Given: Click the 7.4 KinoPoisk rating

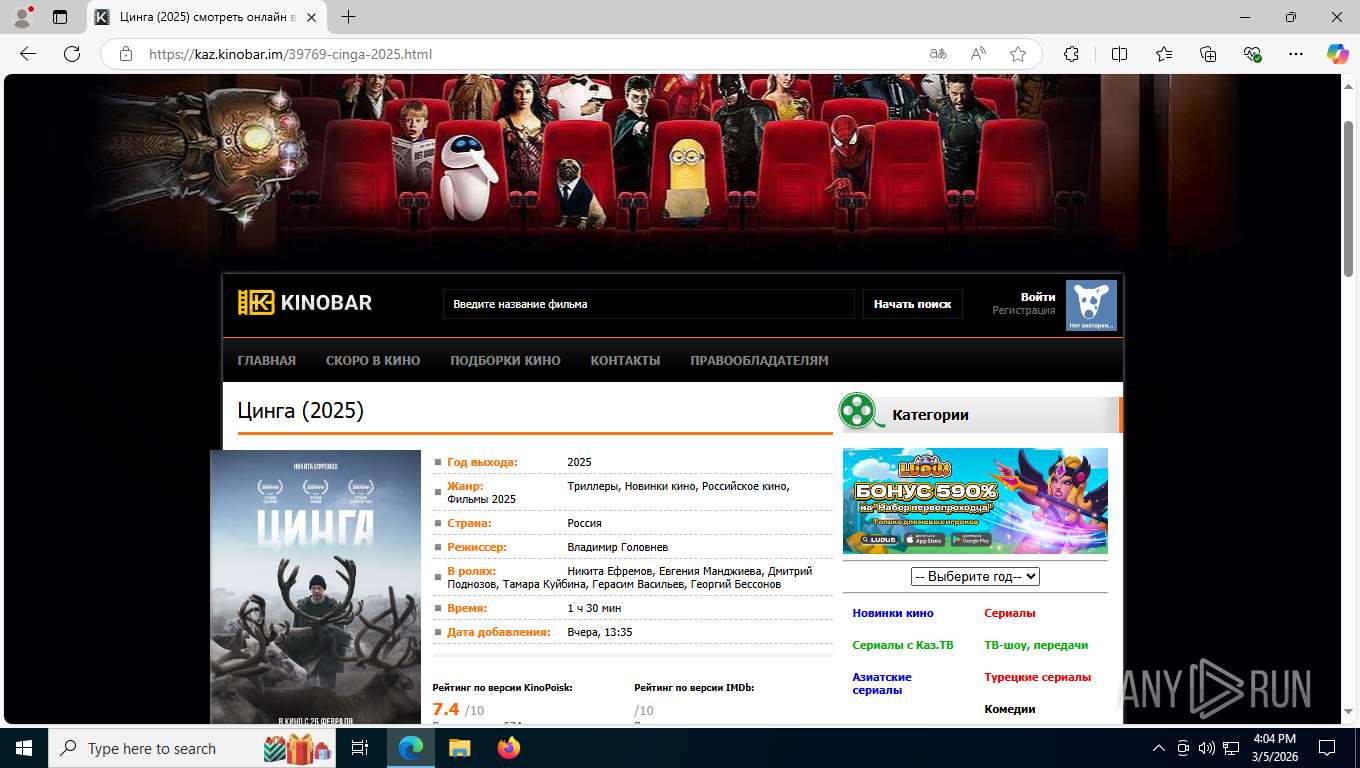Looking at the screenshot, I should click(446, 709).
